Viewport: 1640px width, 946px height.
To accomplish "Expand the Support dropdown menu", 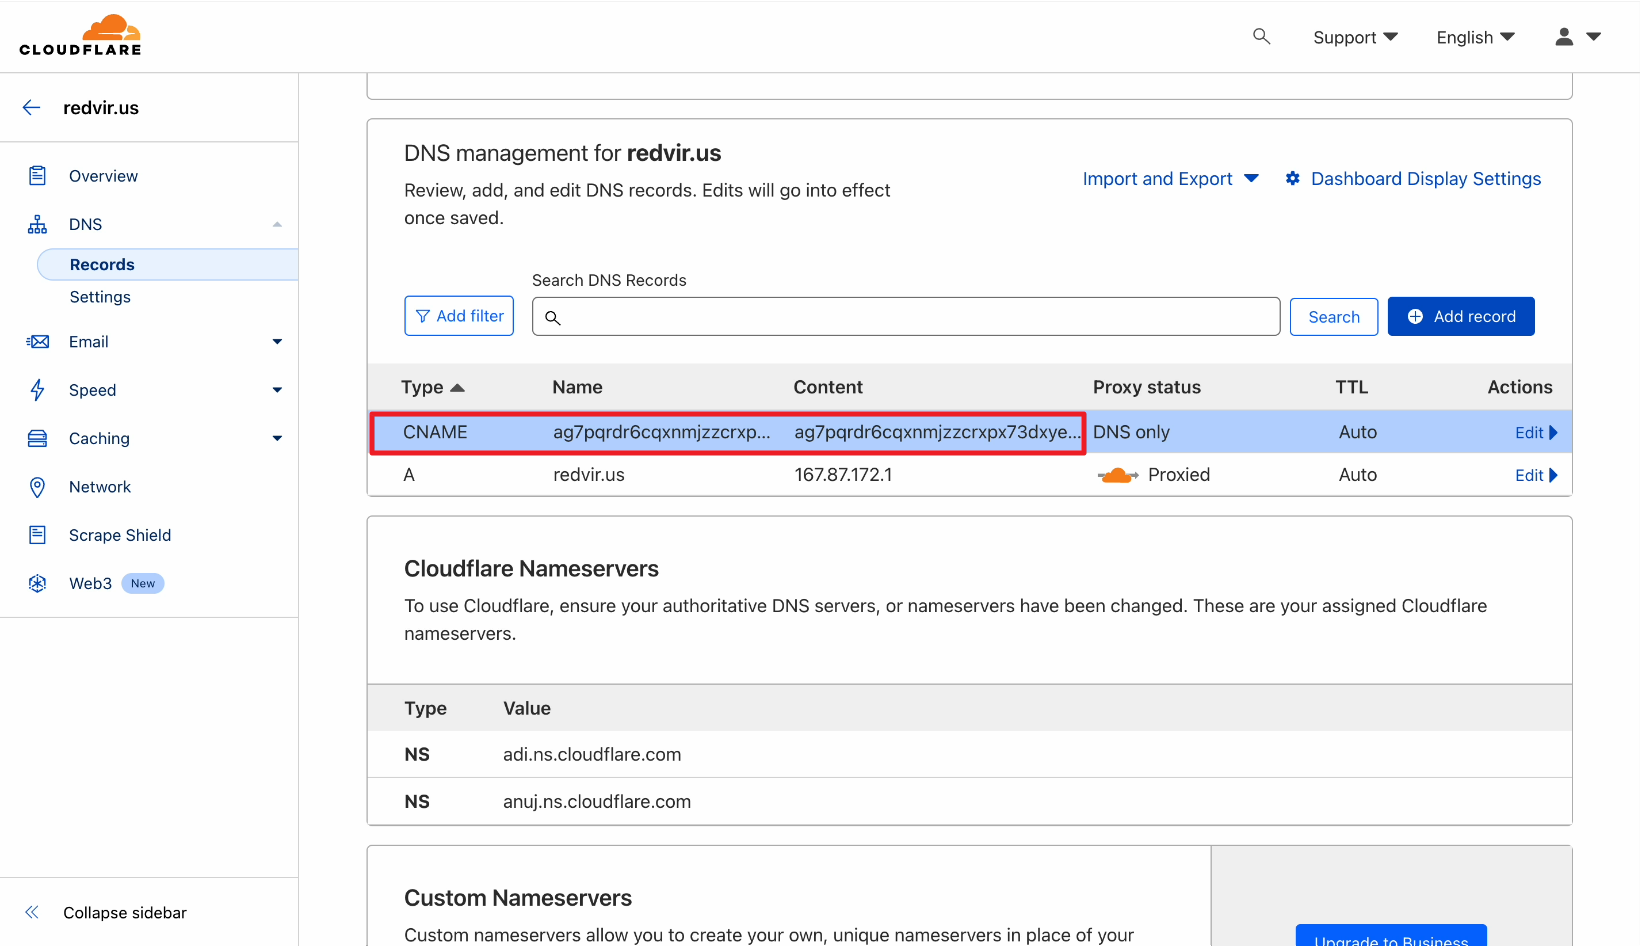I will [x=1355, y=37].
